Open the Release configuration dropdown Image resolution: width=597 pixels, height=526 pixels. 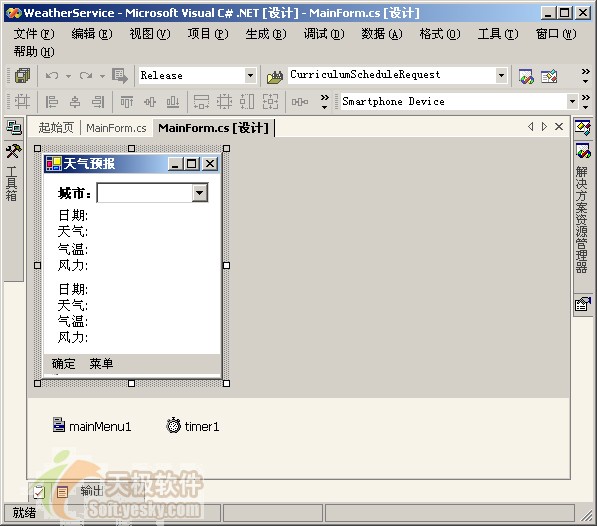tap(250, 75)
